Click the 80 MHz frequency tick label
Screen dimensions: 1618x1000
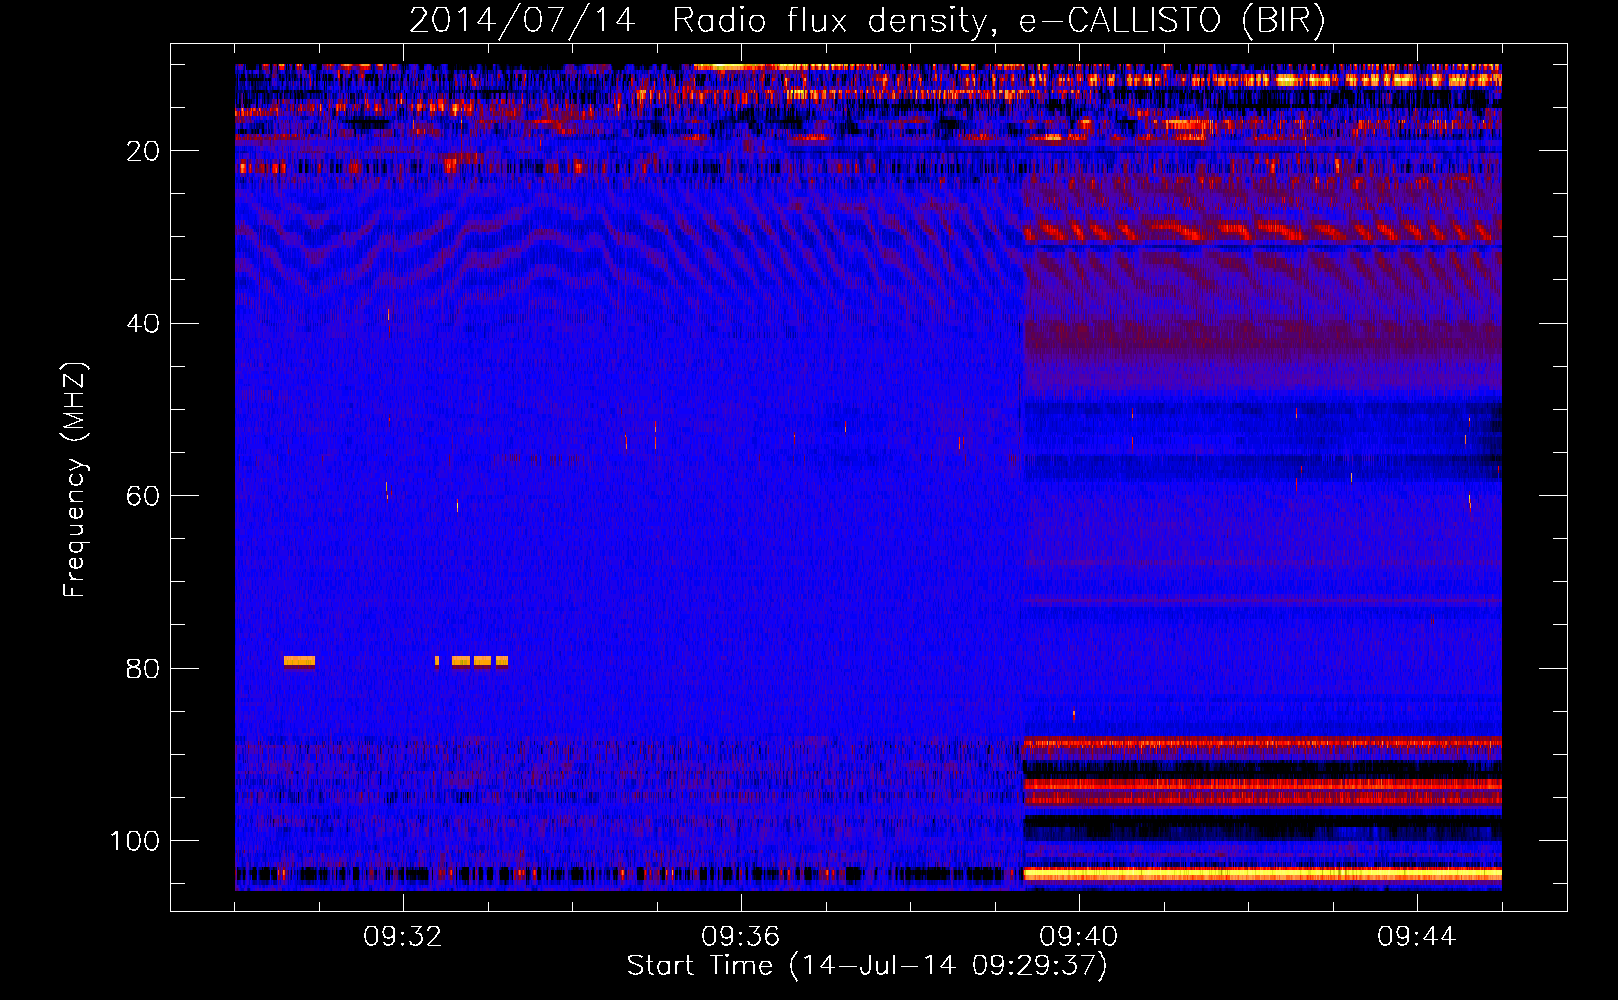[x=143, y=669]
